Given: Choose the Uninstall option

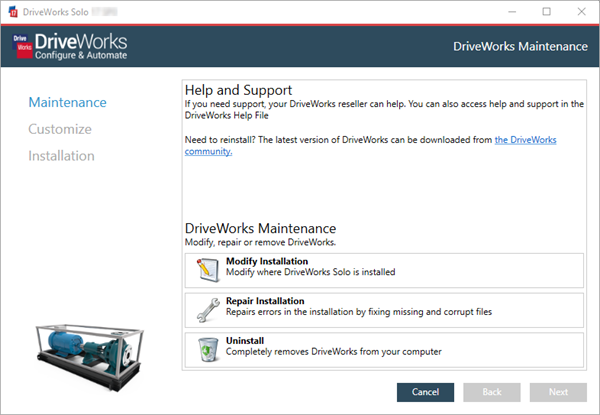Looking at the screenshot, I should click(384, 350).
